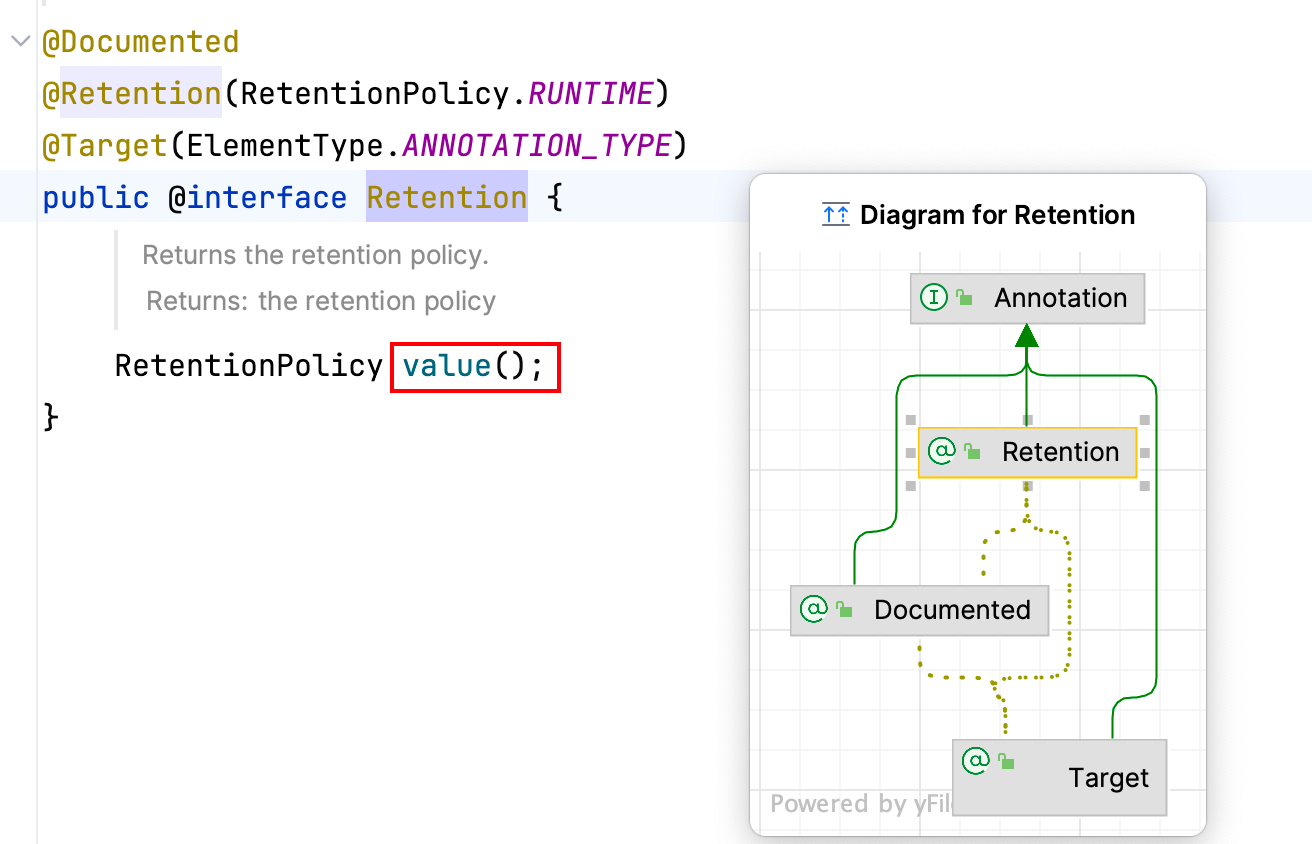
Task: Click the @ icon on Documented node
Action: 814,609
